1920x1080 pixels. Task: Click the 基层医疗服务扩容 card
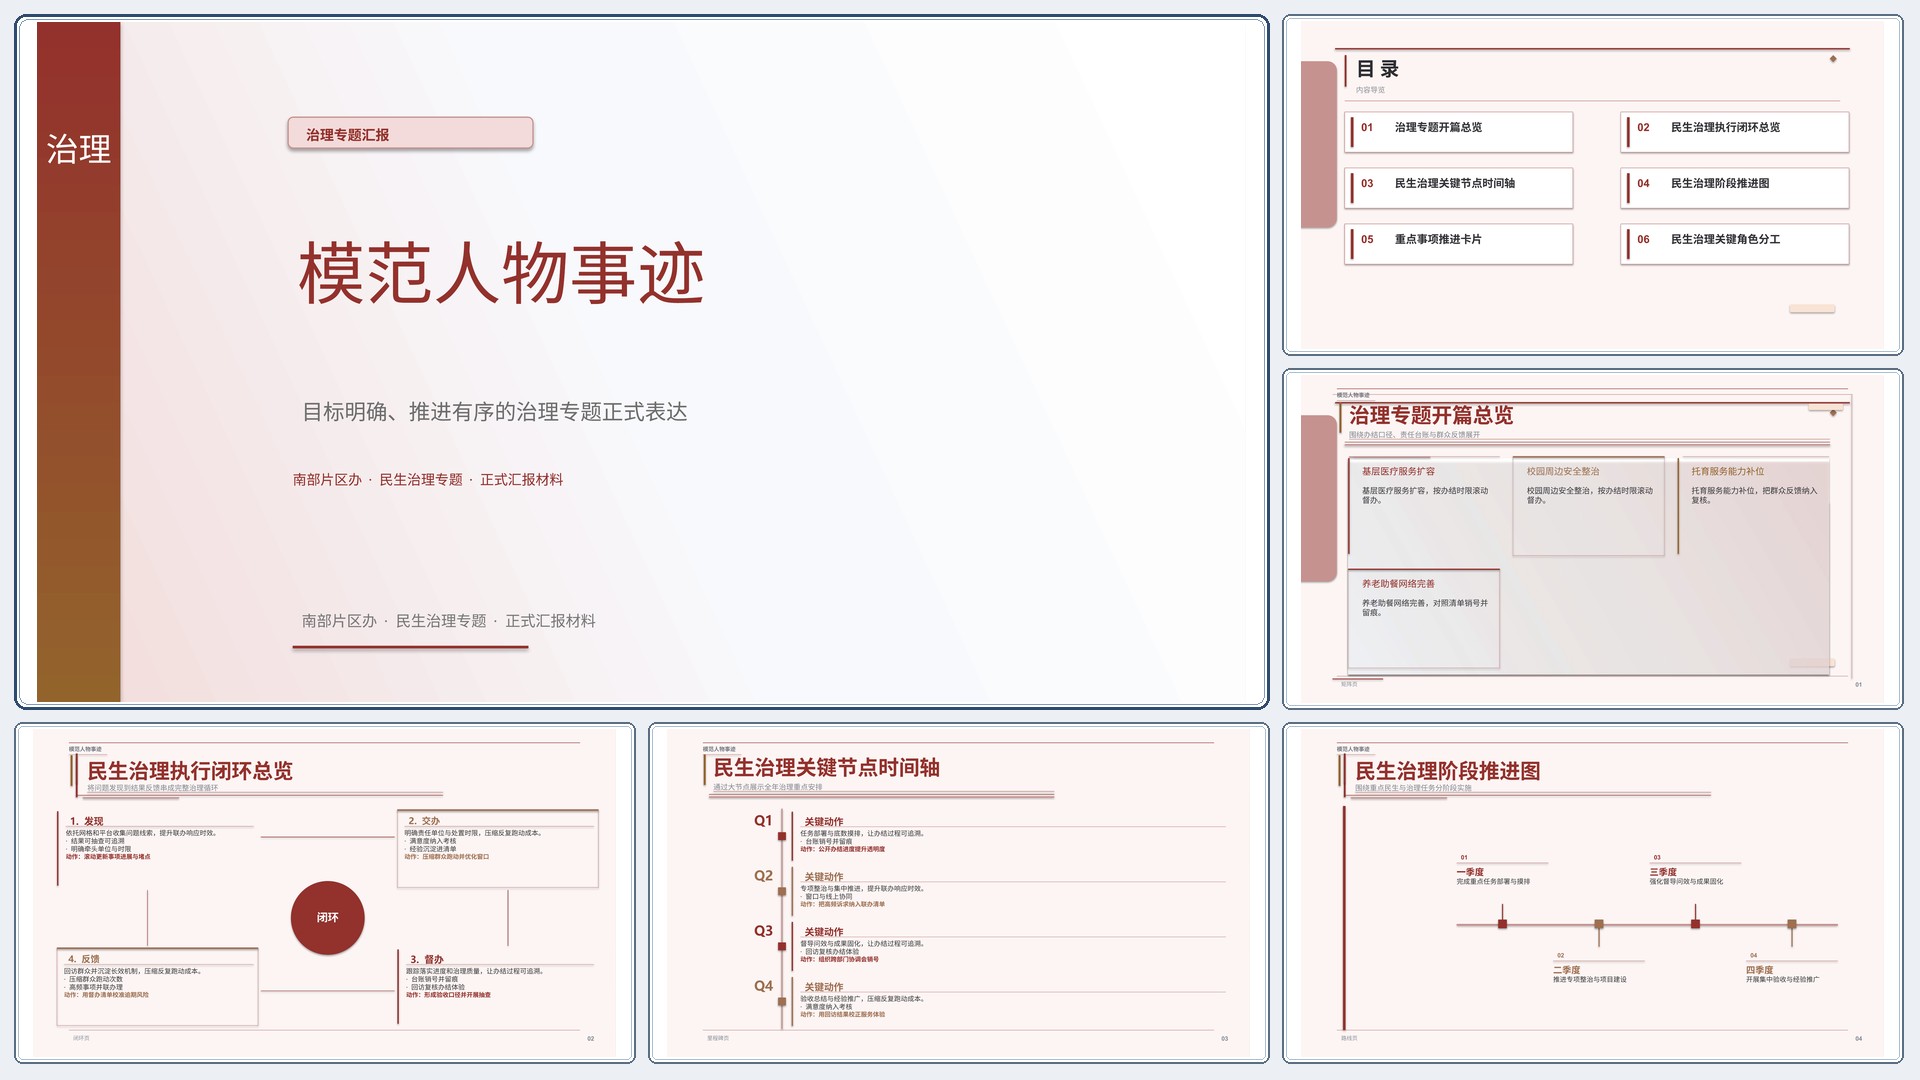click(x=1424, y=506)
